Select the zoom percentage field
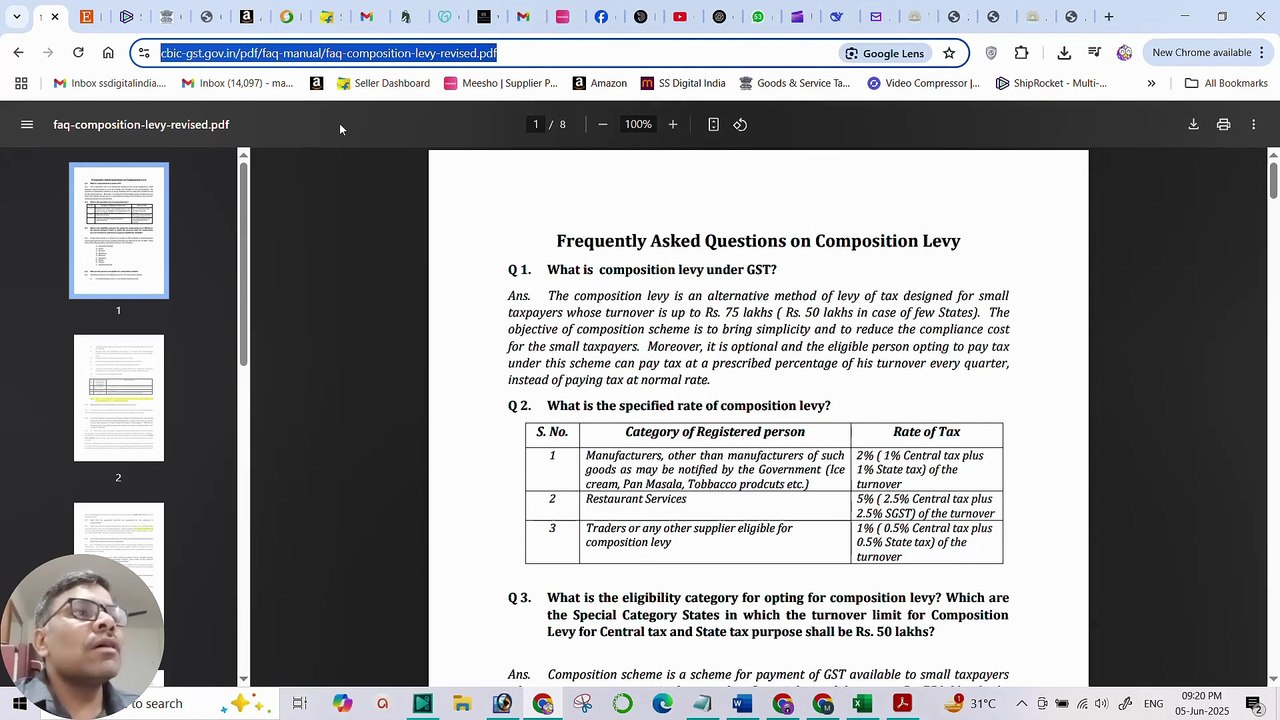The width and height of the screenshot is (1280, 720). [638, 125]
